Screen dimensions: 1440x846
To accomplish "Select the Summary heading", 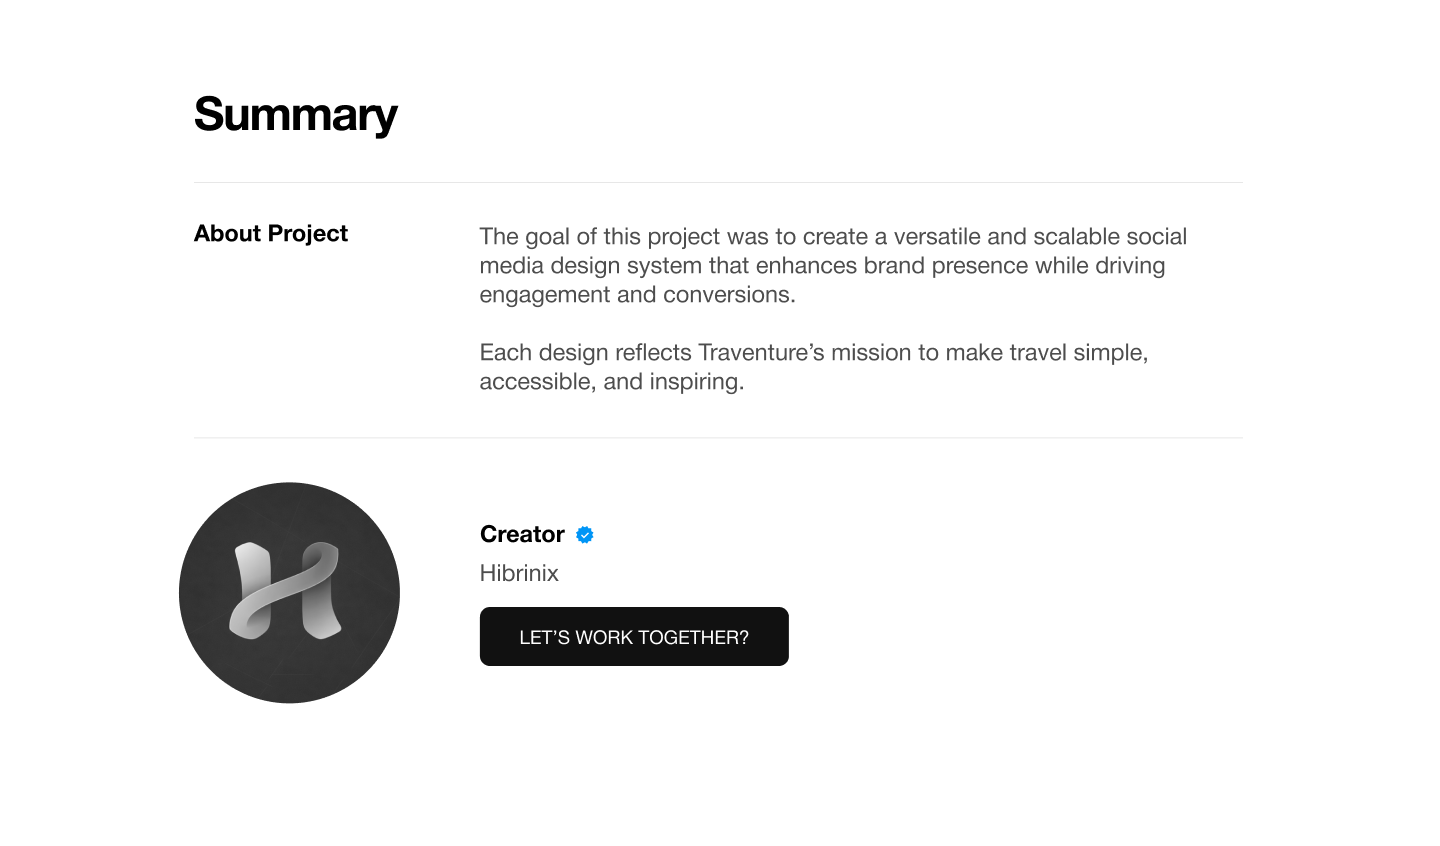I will [x=295, y=114].
